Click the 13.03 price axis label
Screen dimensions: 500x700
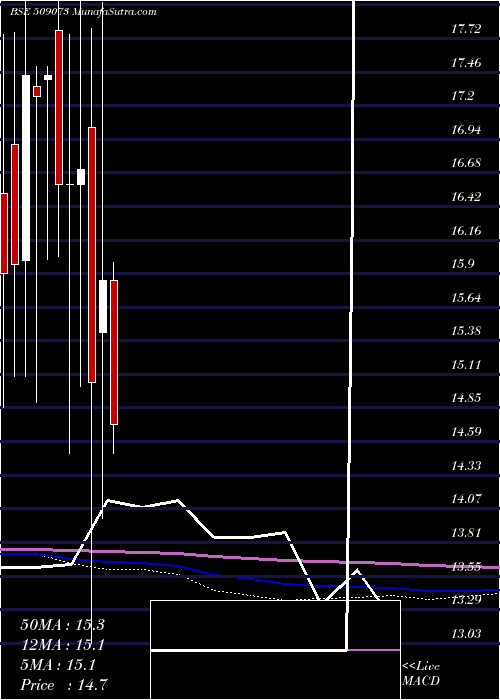point(466,634)
